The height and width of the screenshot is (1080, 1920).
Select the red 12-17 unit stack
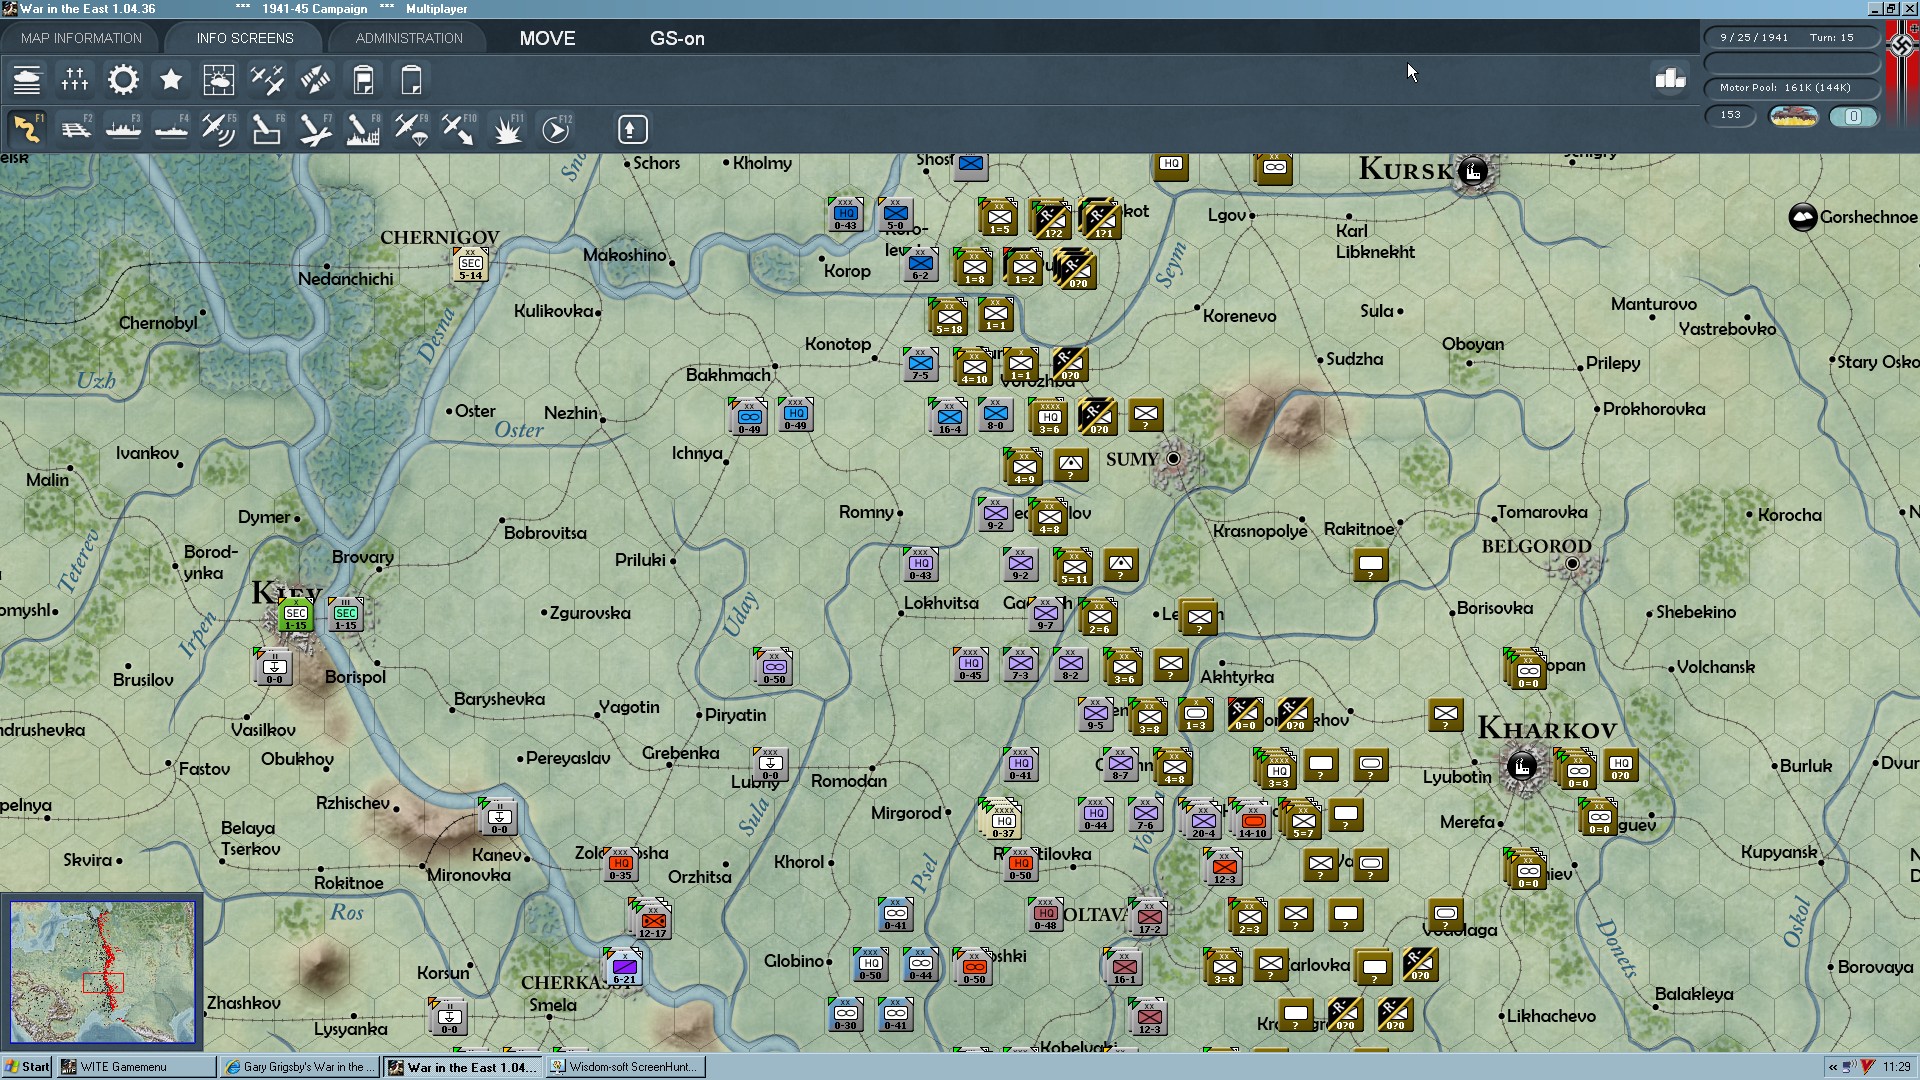653,920
